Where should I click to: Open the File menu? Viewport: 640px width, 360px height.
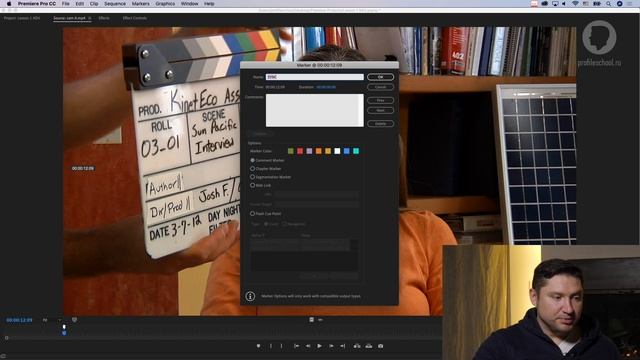point(65,4)
